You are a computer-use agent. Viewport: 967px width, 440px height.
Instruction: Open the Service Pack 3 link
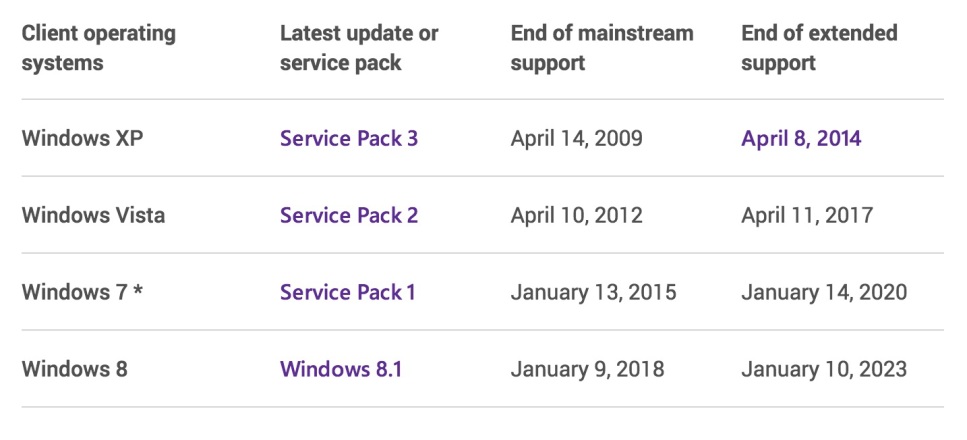pyautogui.click(x=348, y=138)
